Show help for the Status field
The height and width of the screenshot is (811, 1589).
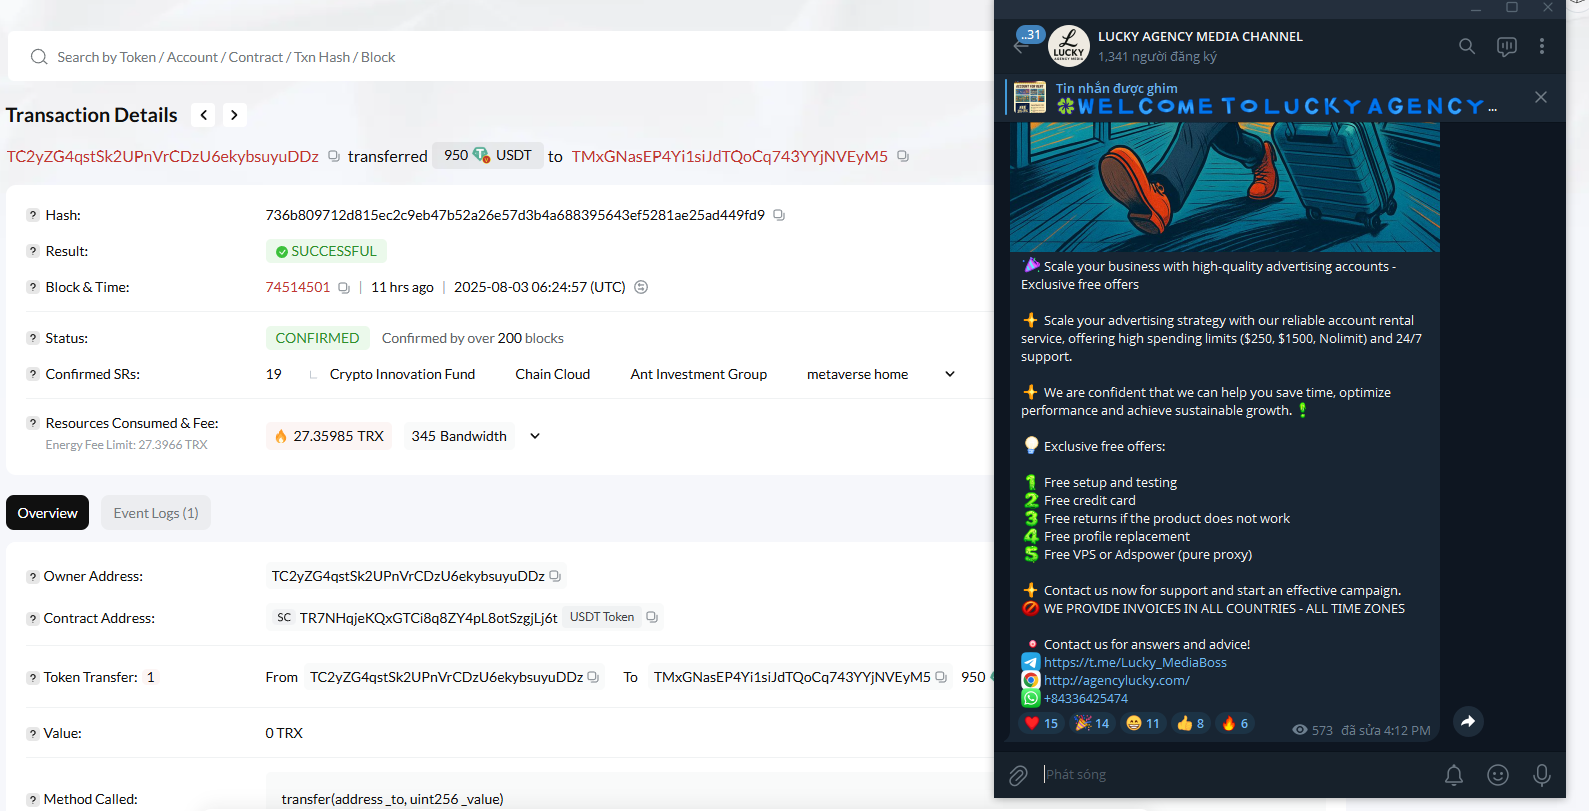point(33,338)
